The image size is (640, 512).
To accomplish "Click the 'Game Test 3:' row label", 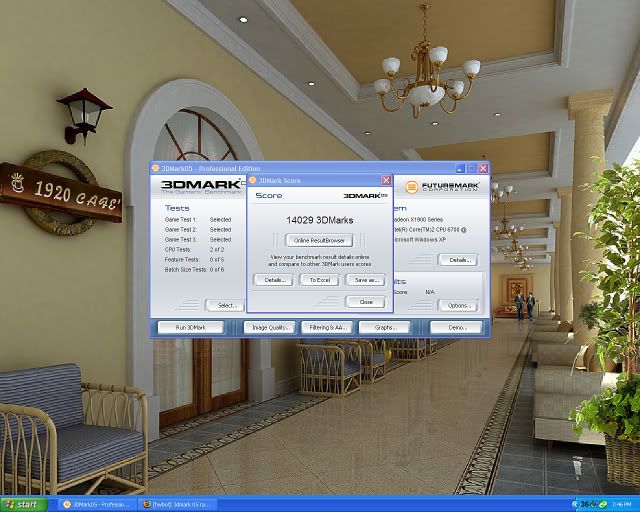I will 180,240.
